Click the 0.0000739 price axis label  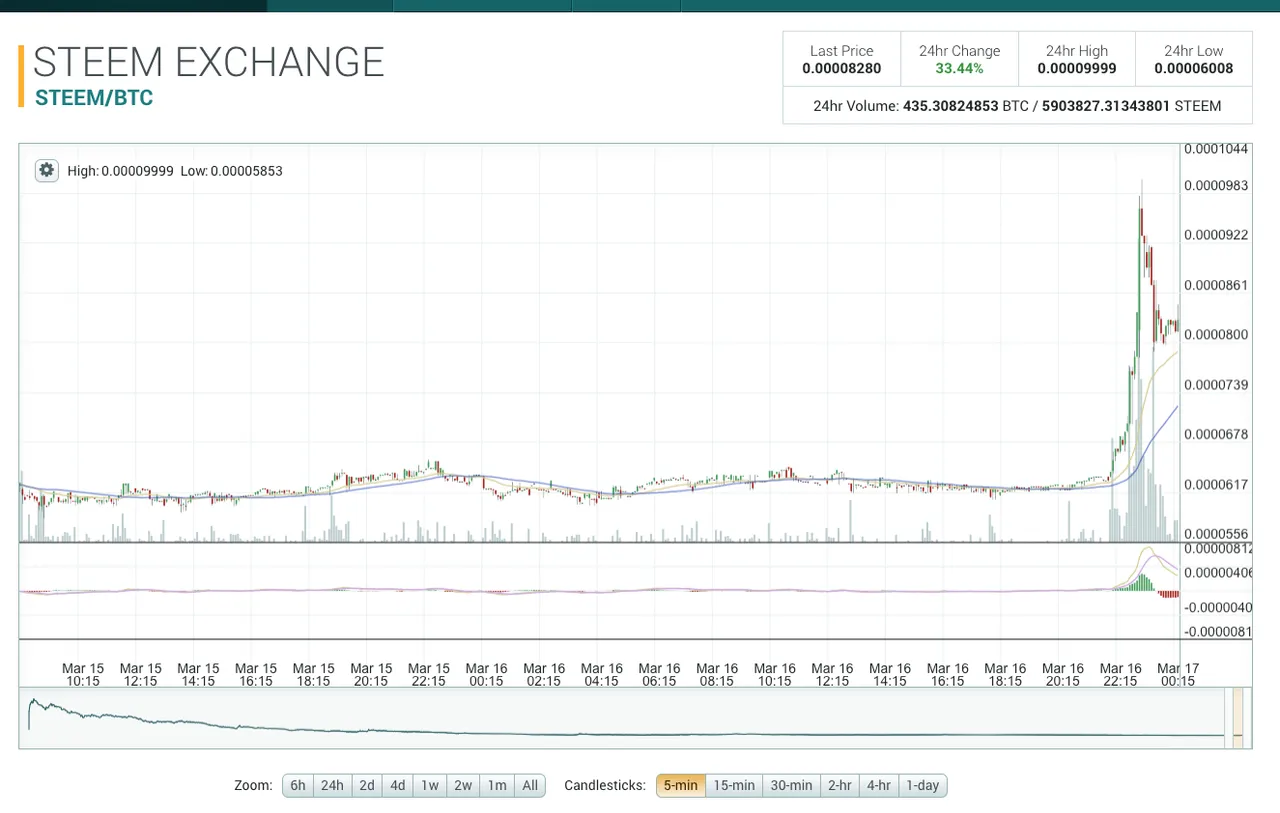(1216, 385)
